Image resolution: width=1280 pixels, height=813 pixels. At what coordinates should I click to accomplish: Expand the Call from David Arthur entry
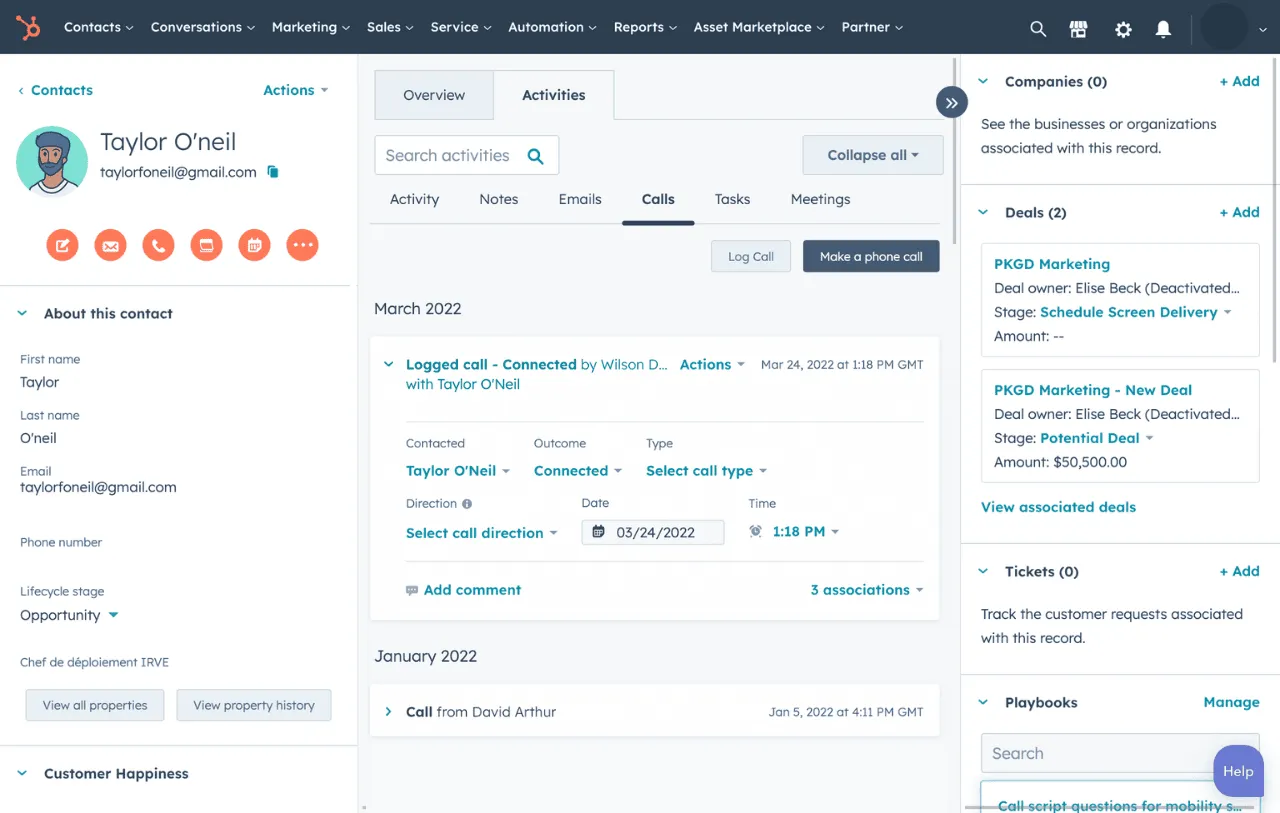pyautogui.click(x=389, y=712)
